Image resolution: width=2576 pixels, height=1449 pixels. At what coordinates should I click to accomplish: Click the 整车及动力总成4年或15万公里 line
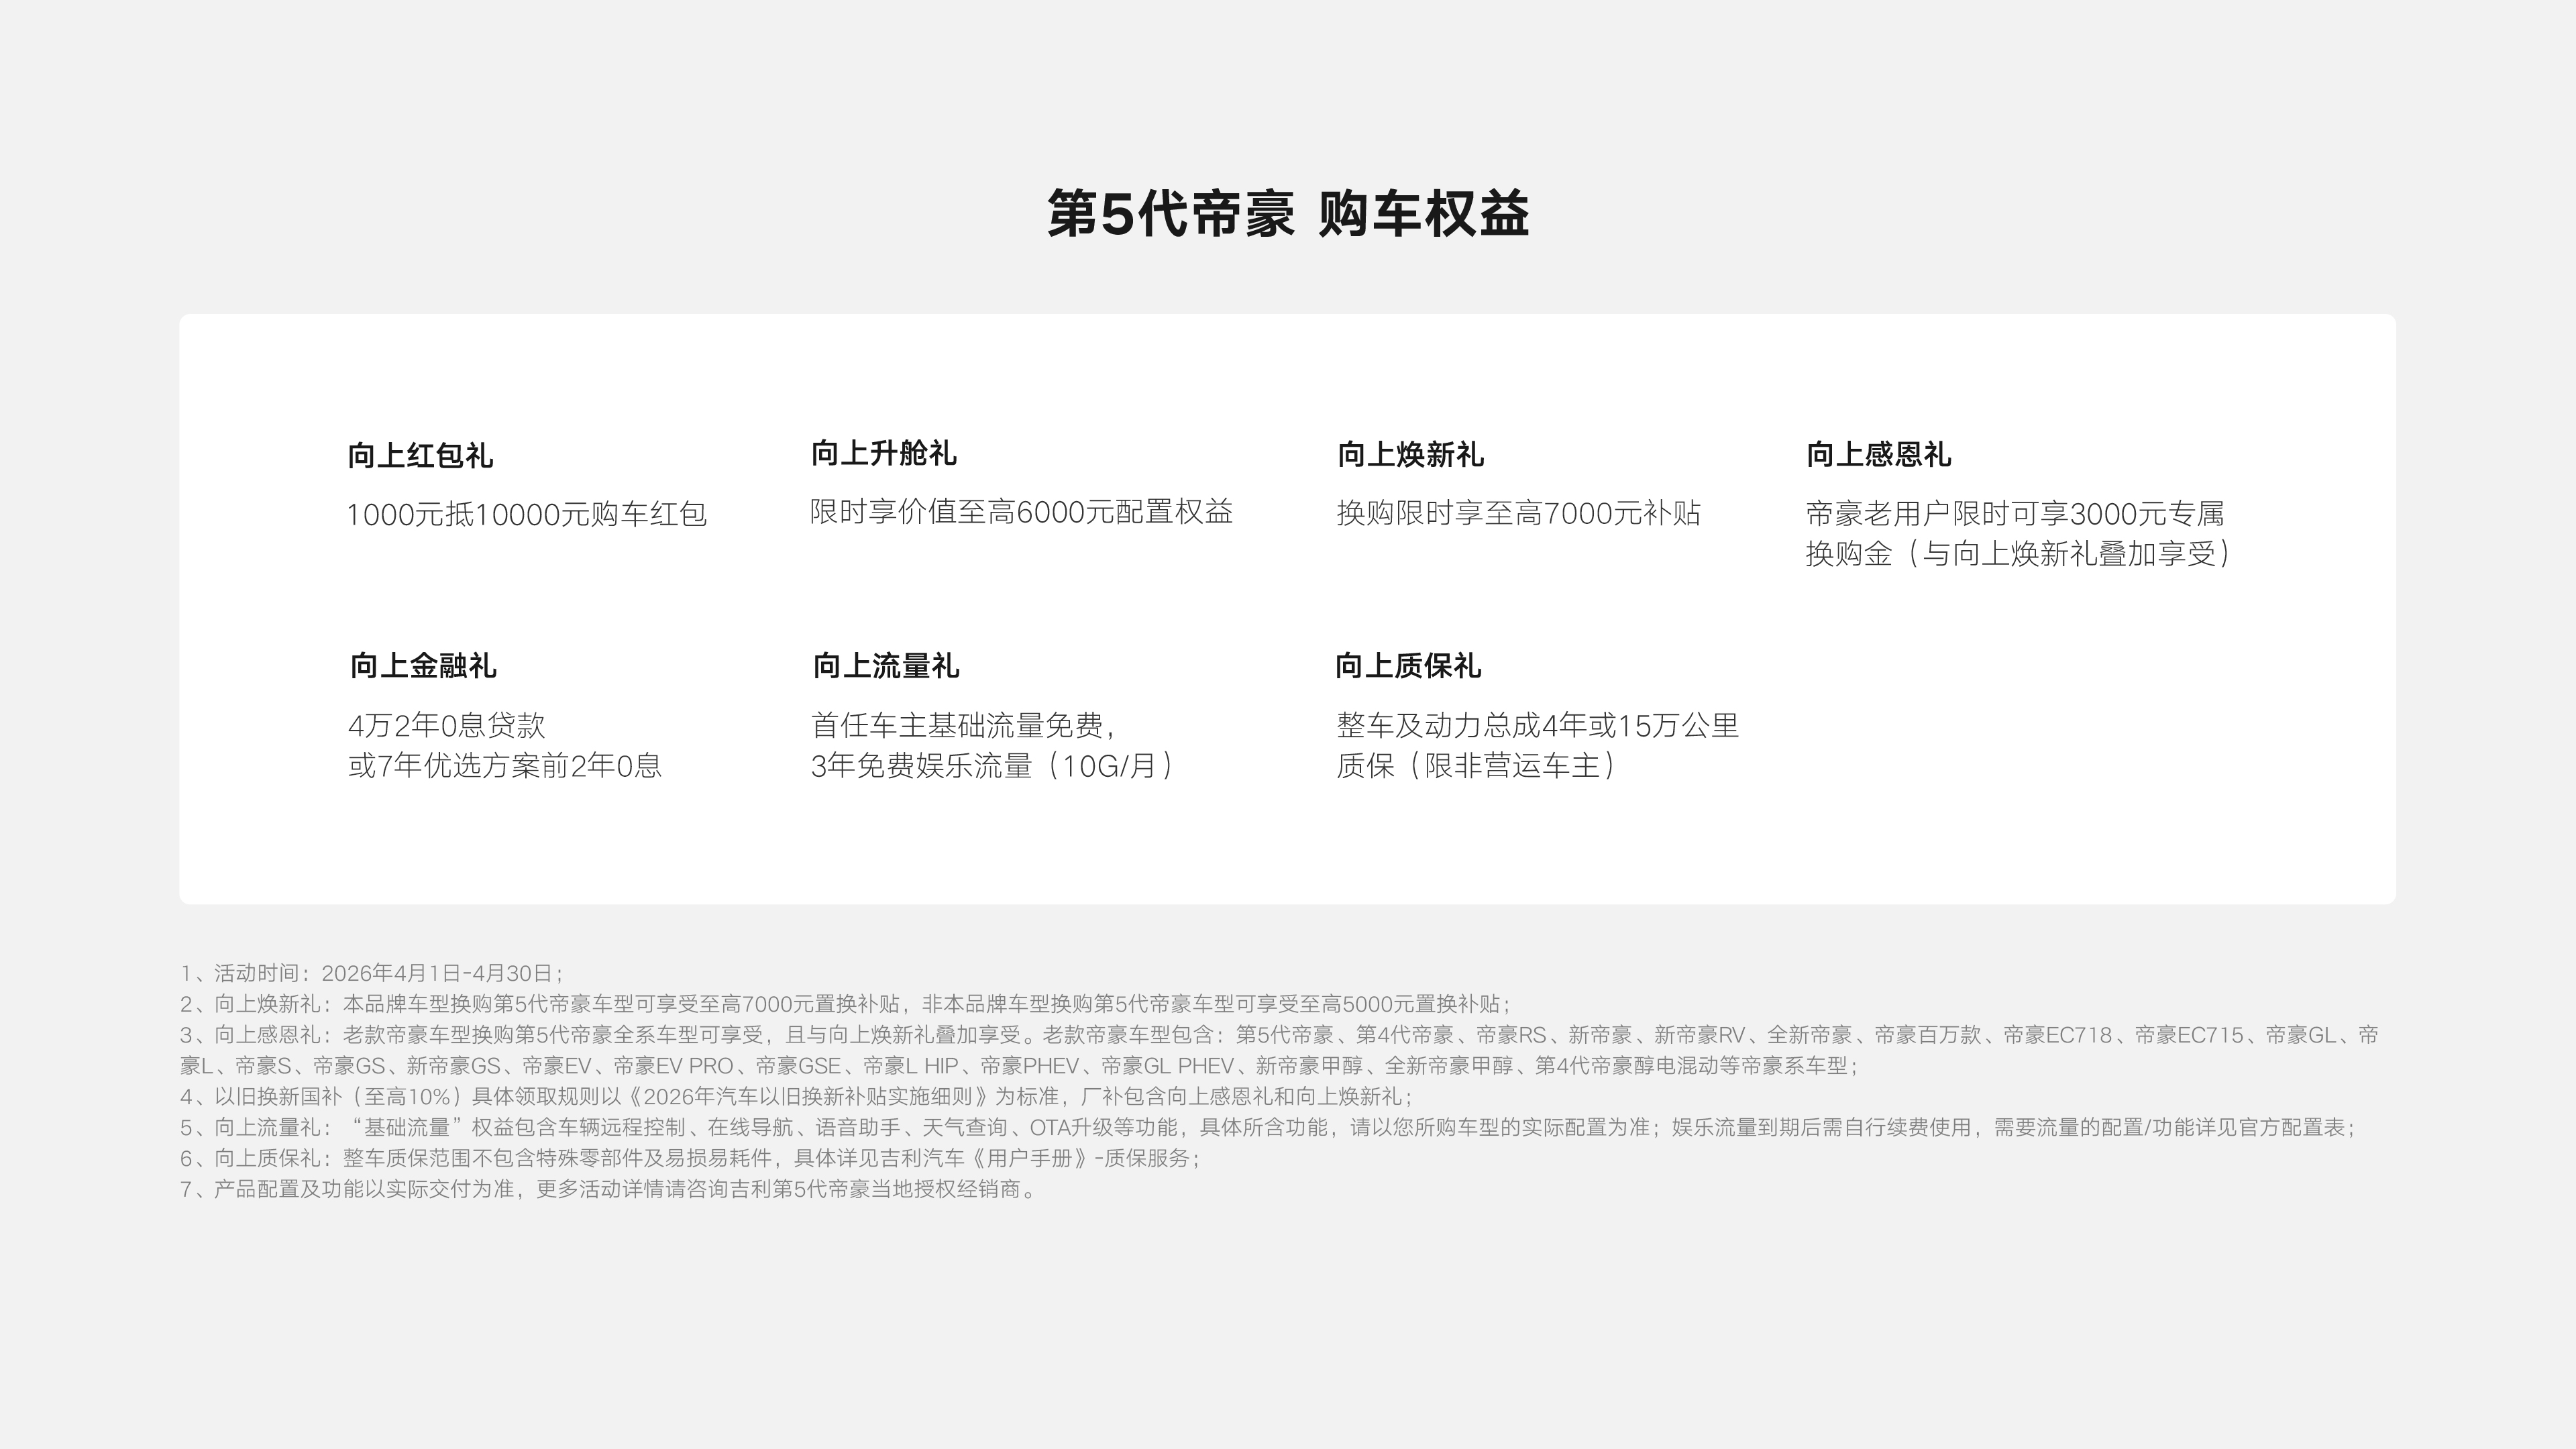(1537, 725)
